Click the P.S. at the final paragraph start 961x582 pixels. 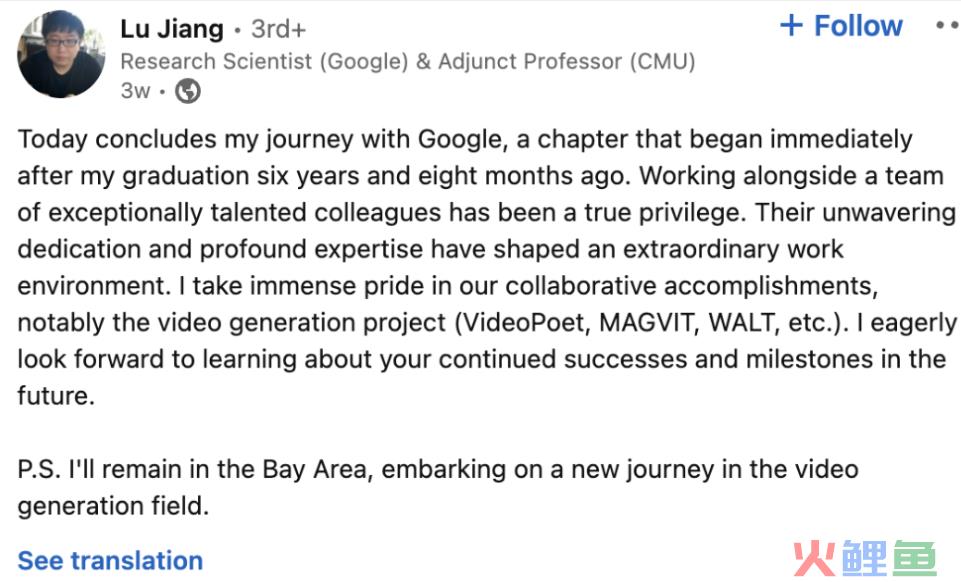(39, 469)
